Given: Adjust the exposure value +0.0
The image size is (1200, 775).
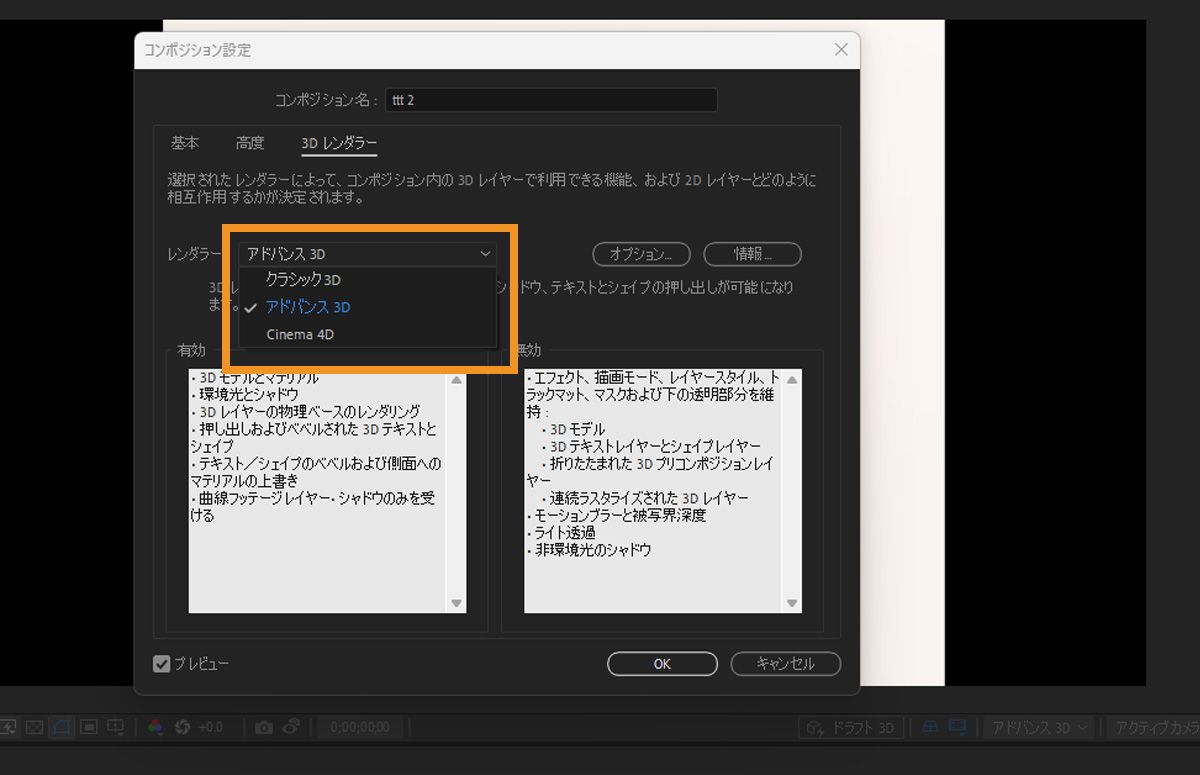Looking at the screenshot, I should click(x=210, y=727).
